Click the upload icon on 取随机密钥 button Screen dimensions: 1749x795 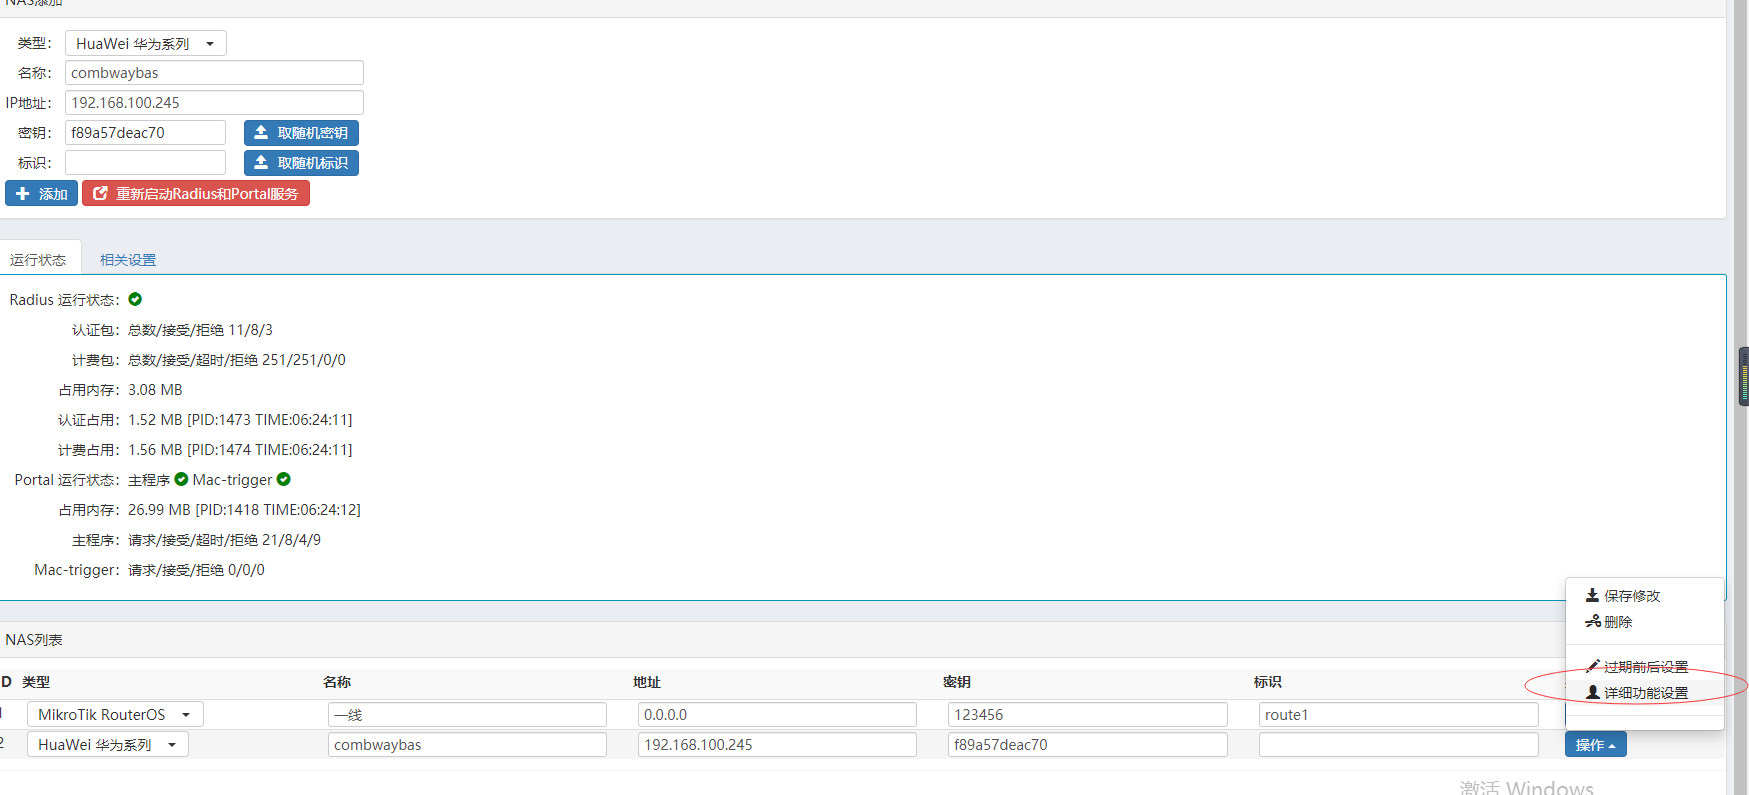point(261,133)
